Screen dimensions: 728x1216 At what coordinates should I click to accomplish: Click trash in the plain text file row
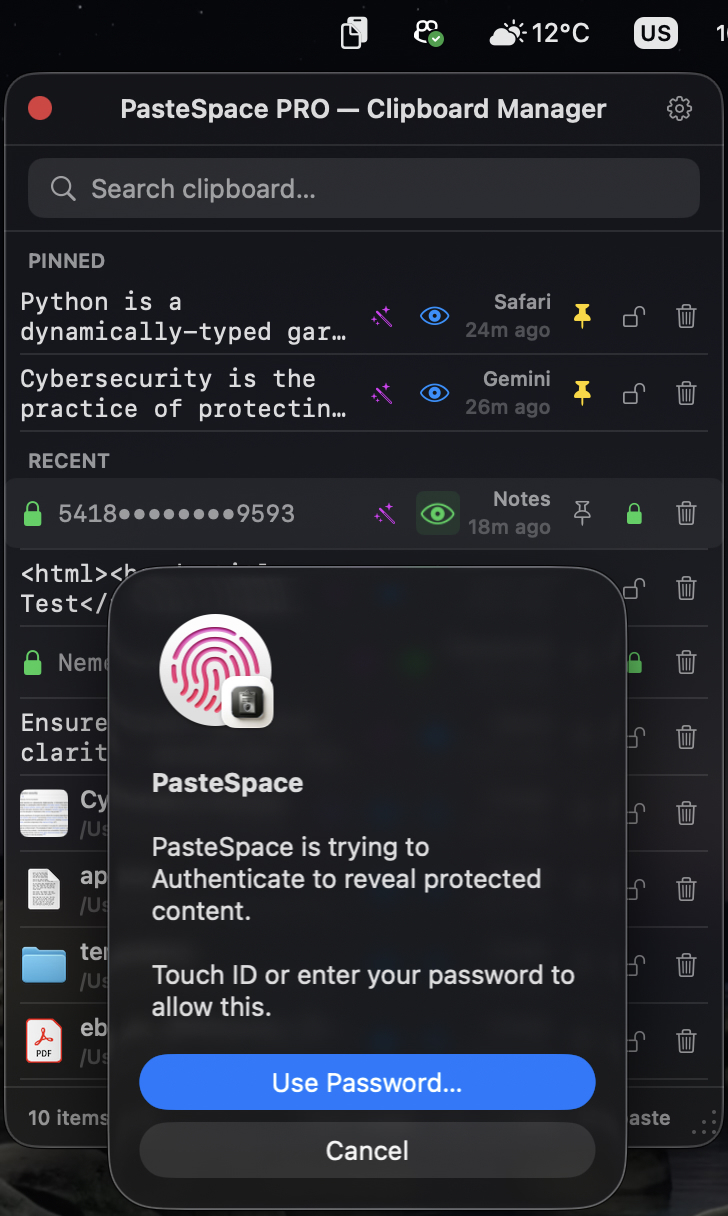[686, 889]
